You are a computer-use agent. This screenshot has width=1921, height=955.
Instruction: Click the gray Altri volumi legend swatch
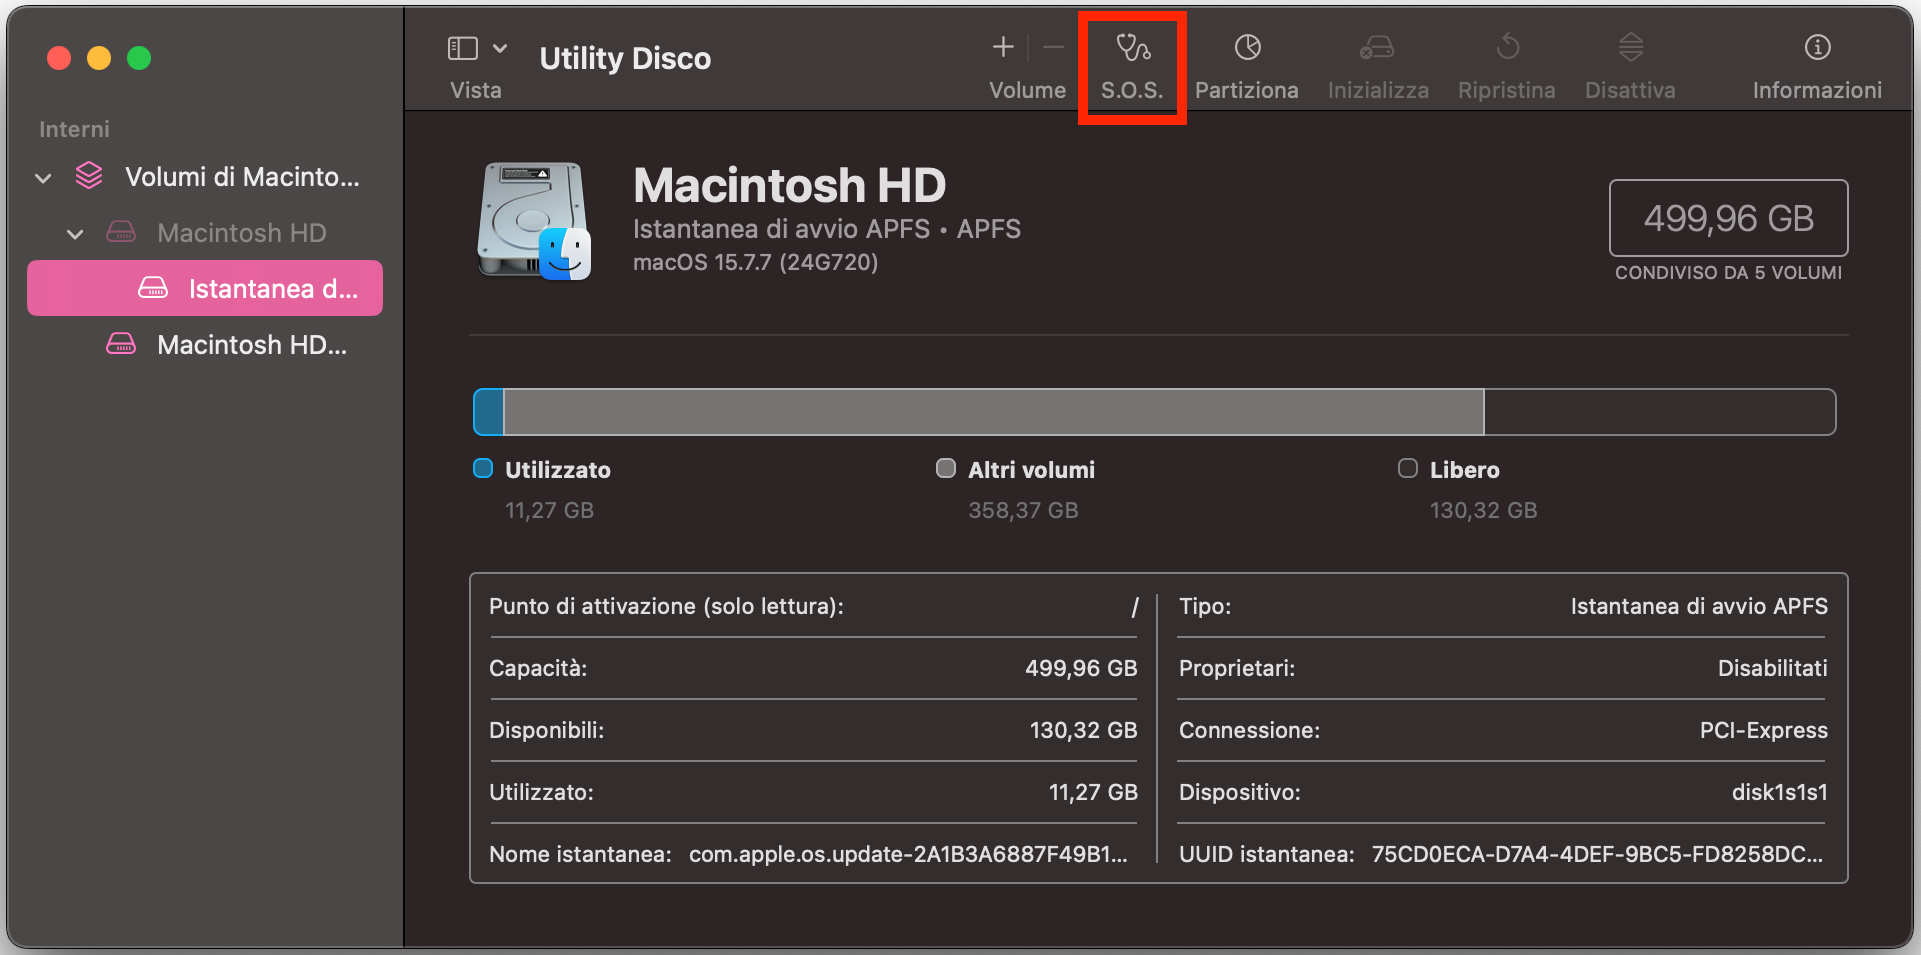946,468
